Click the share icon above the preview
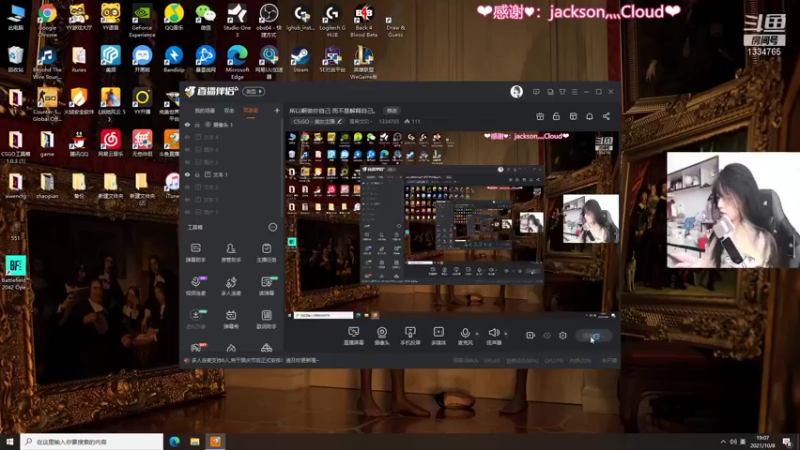800x450 pixels. tap(606, 116)
